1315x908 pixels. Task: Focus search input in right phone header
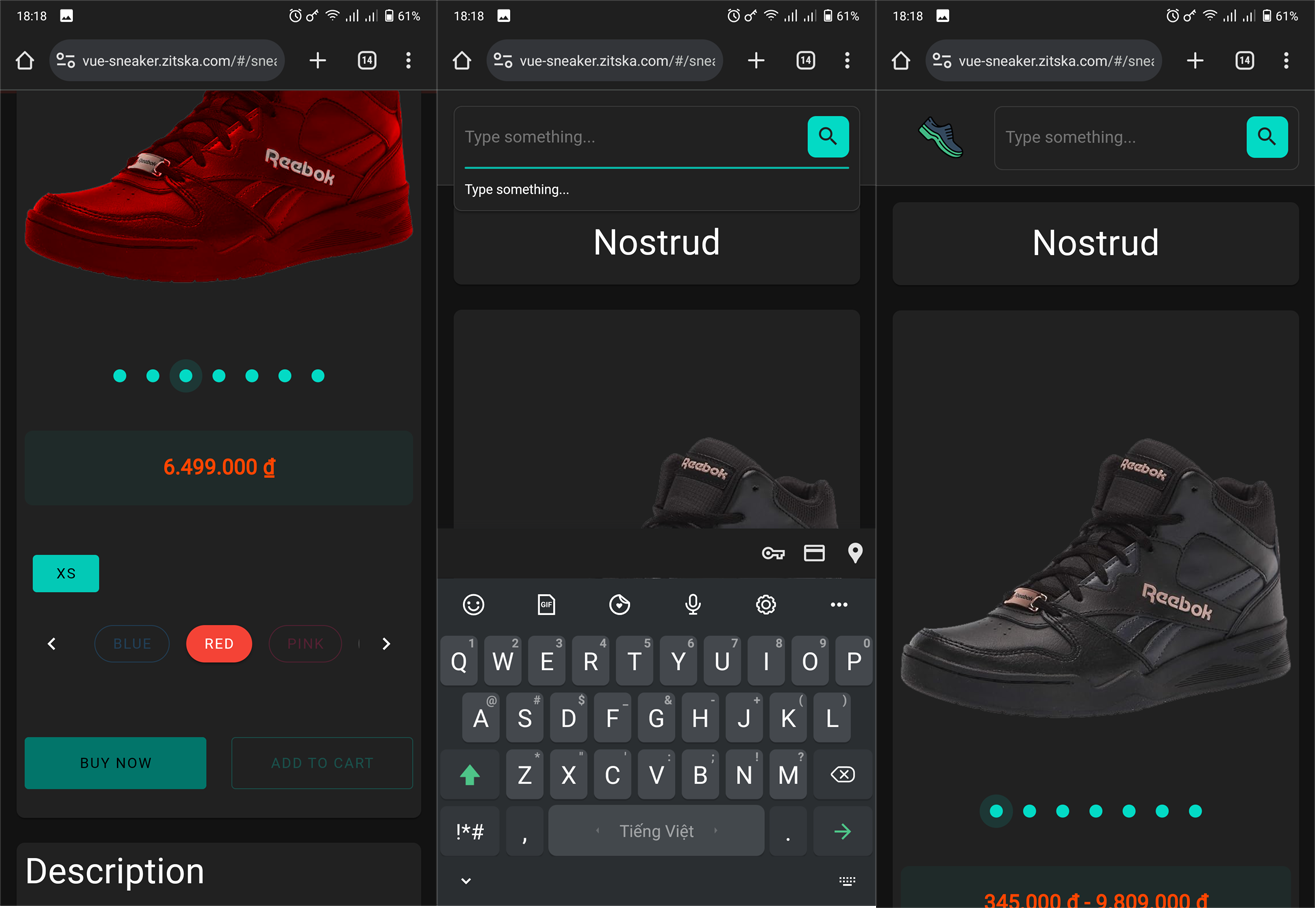1120,137
